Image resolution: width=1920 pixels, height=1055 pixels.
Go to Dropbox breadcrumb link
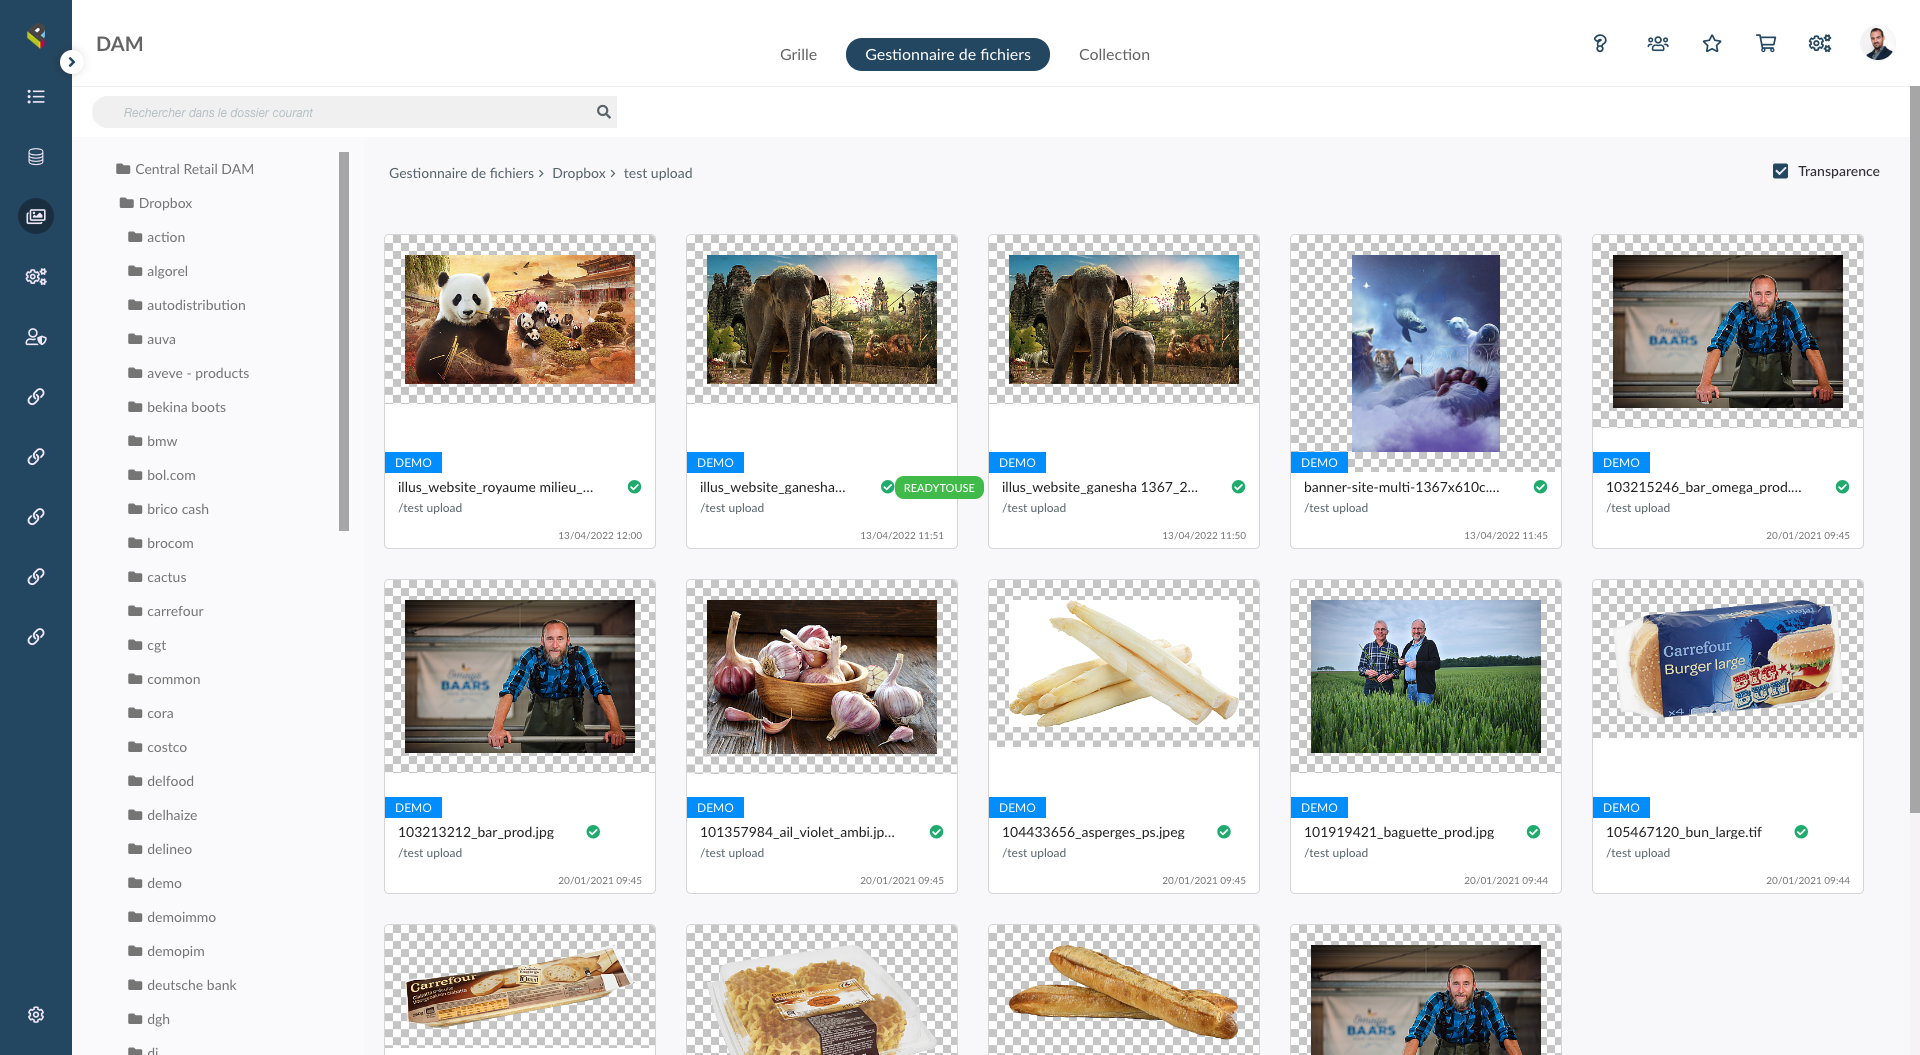[x=579, y=173]
